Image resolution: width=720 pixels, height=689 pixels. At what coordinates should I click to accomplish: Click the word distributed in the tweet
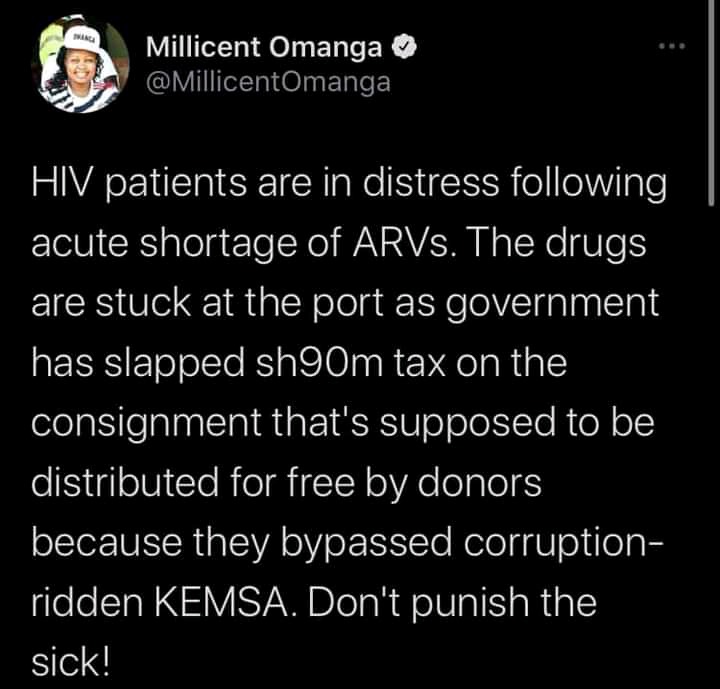point(125,483)
